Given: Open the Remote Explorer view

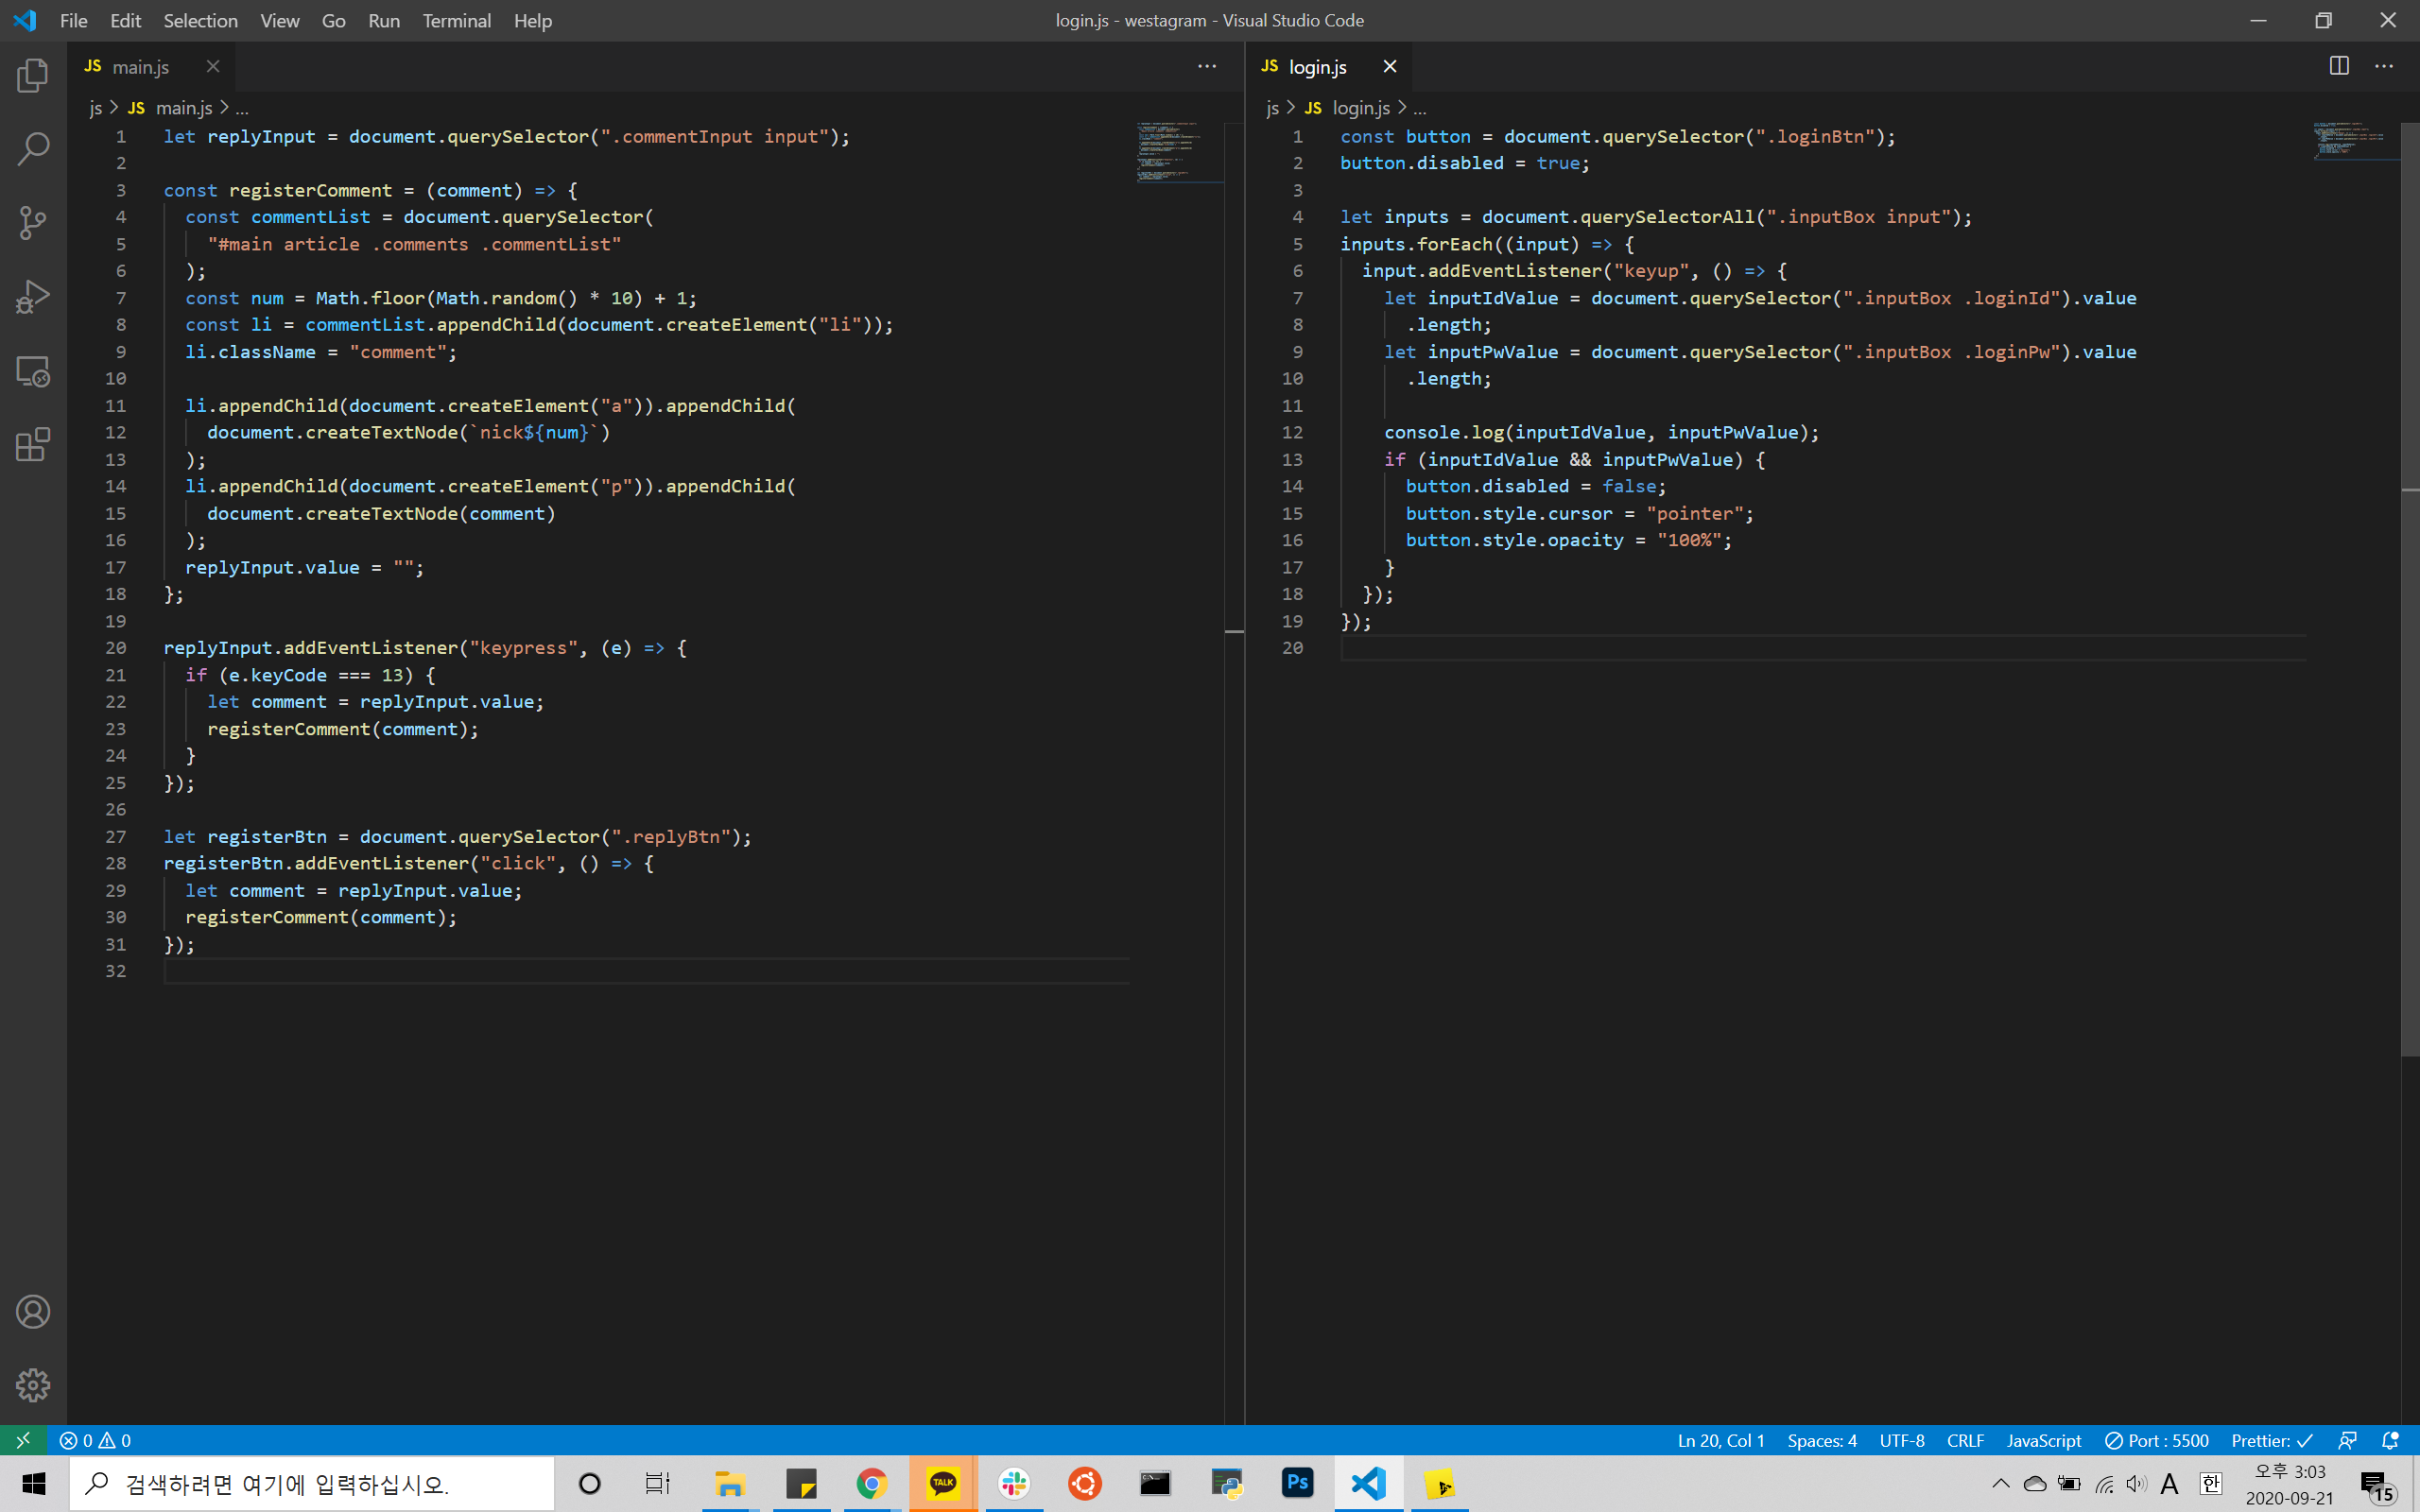Looking at the screenshot, I should [33, 371].
